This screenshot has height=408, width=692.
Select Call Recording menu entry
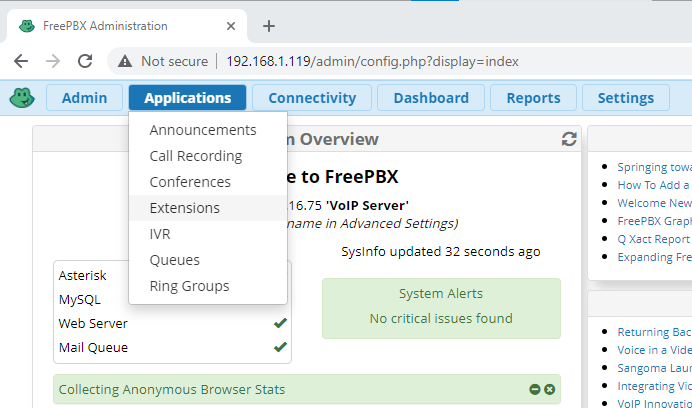pyautogui.click(x=208, y=156)
